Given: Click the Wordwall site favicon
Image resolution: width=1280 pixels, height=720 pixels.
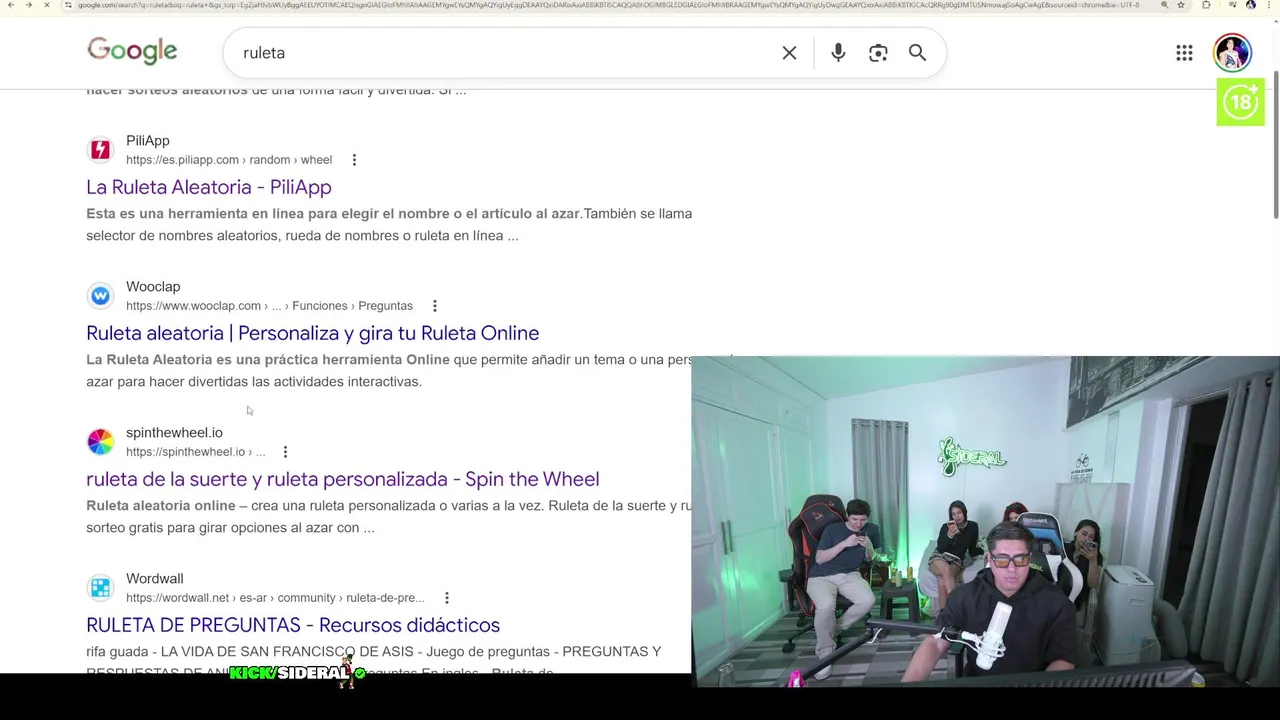Looking at the screenshot, I should click(100, 588).
